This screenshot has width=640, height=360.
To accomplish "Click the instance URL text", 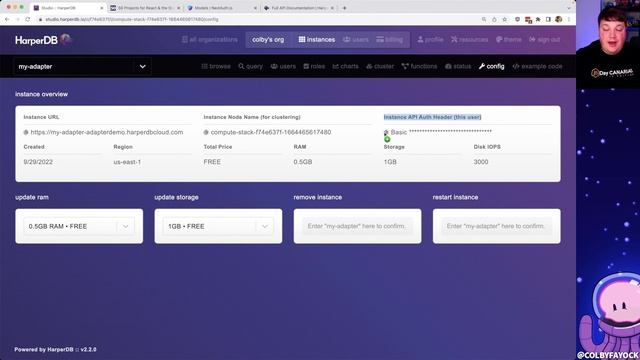I will point(107,132).
